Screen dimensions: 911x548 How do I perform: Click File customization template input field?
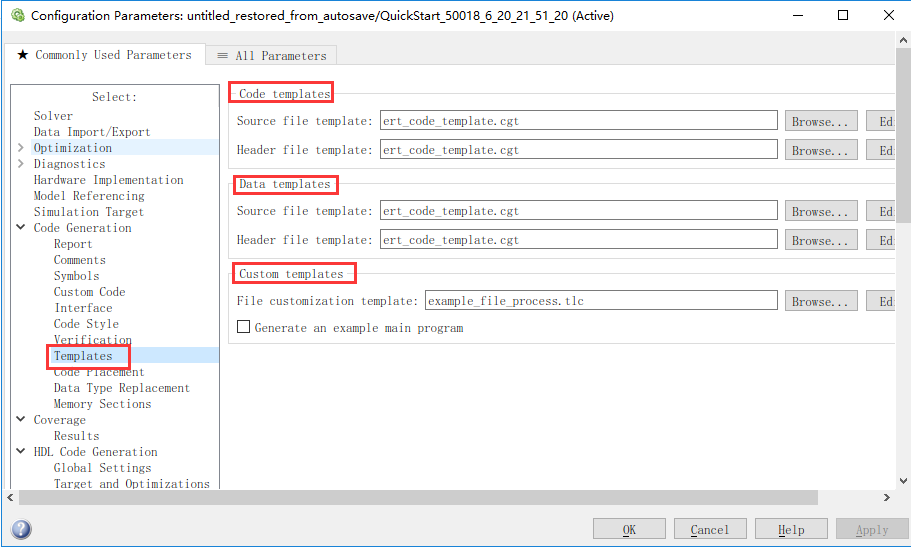[601, 301]
